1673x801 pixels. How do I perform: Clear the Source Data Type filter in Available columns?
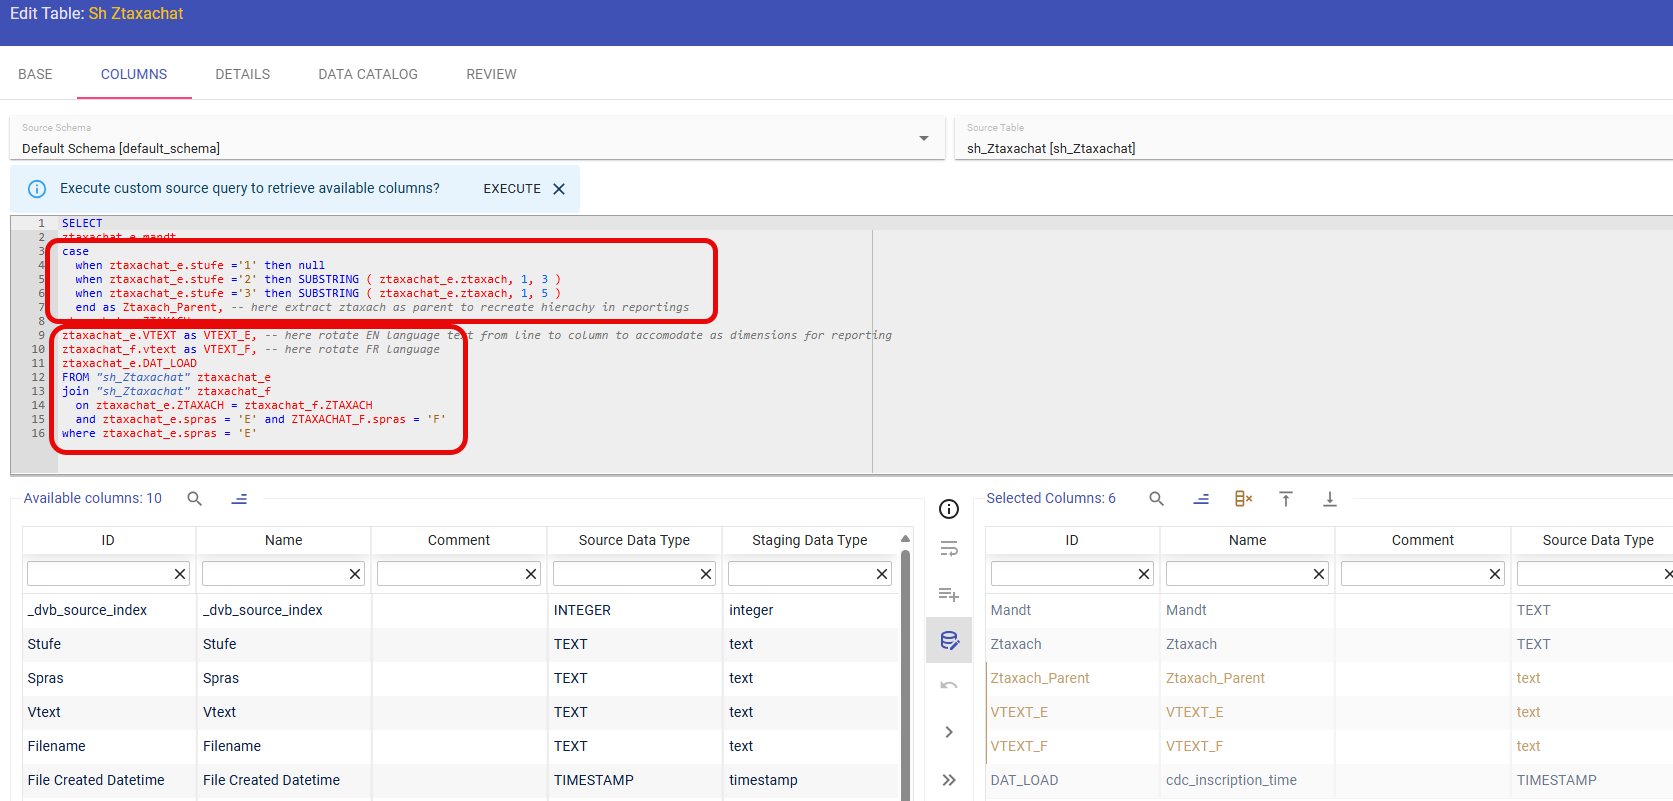(706, 574)
